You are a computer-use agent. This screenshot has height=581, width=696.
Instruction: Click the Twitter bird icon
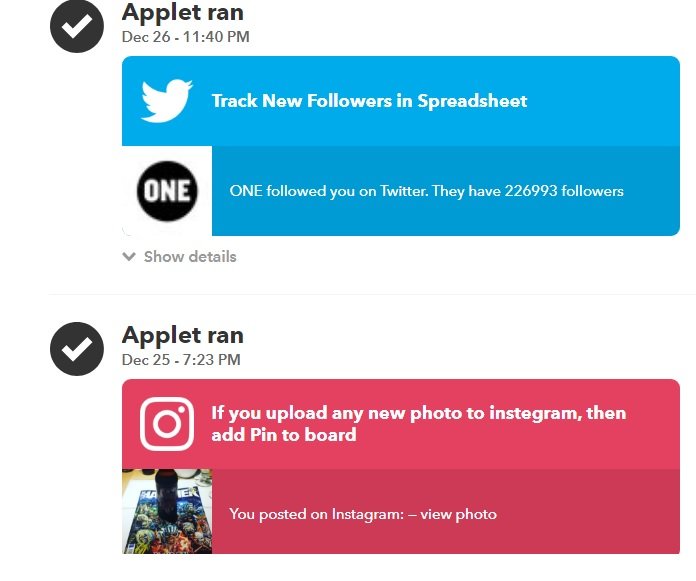166,101
